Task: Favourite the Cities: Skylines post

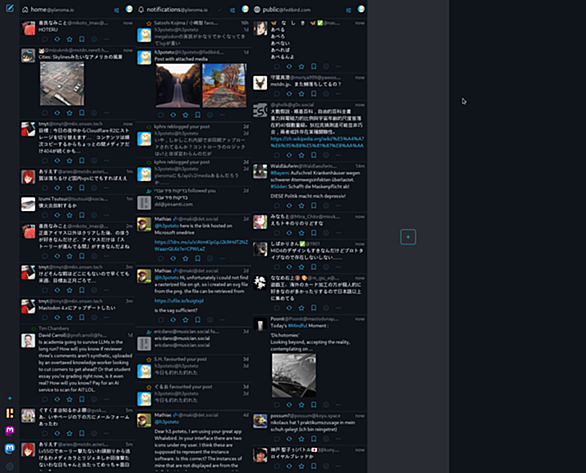Action: 70,112
